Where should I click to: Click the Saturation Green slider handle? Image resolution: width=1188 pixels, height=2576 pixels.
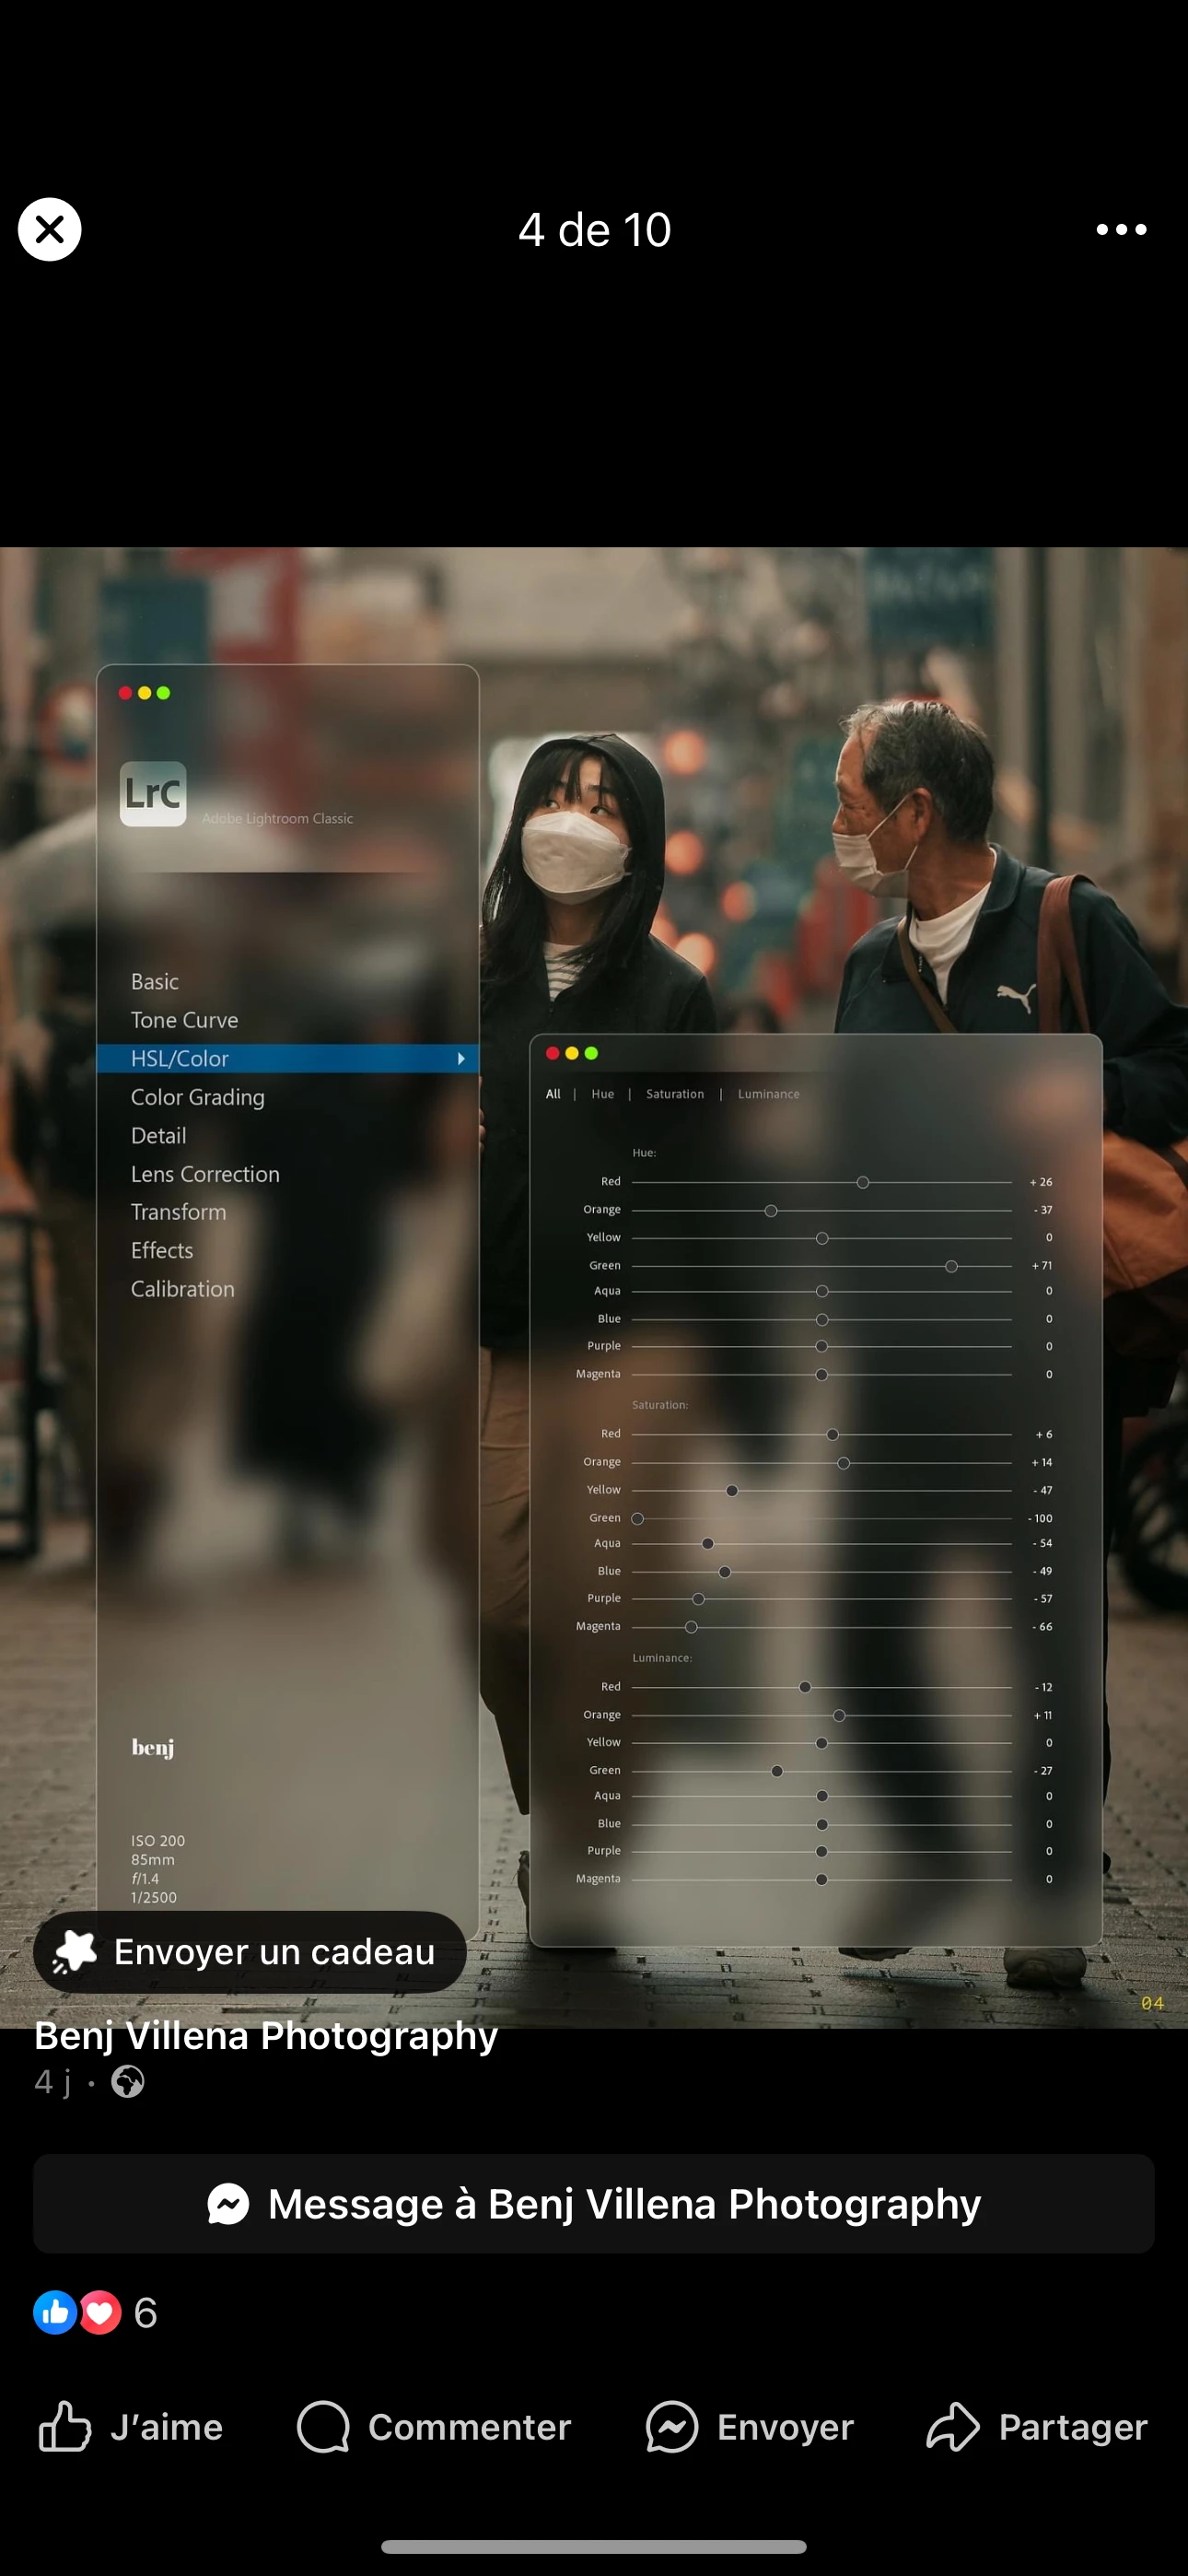tap(638, 1519)
